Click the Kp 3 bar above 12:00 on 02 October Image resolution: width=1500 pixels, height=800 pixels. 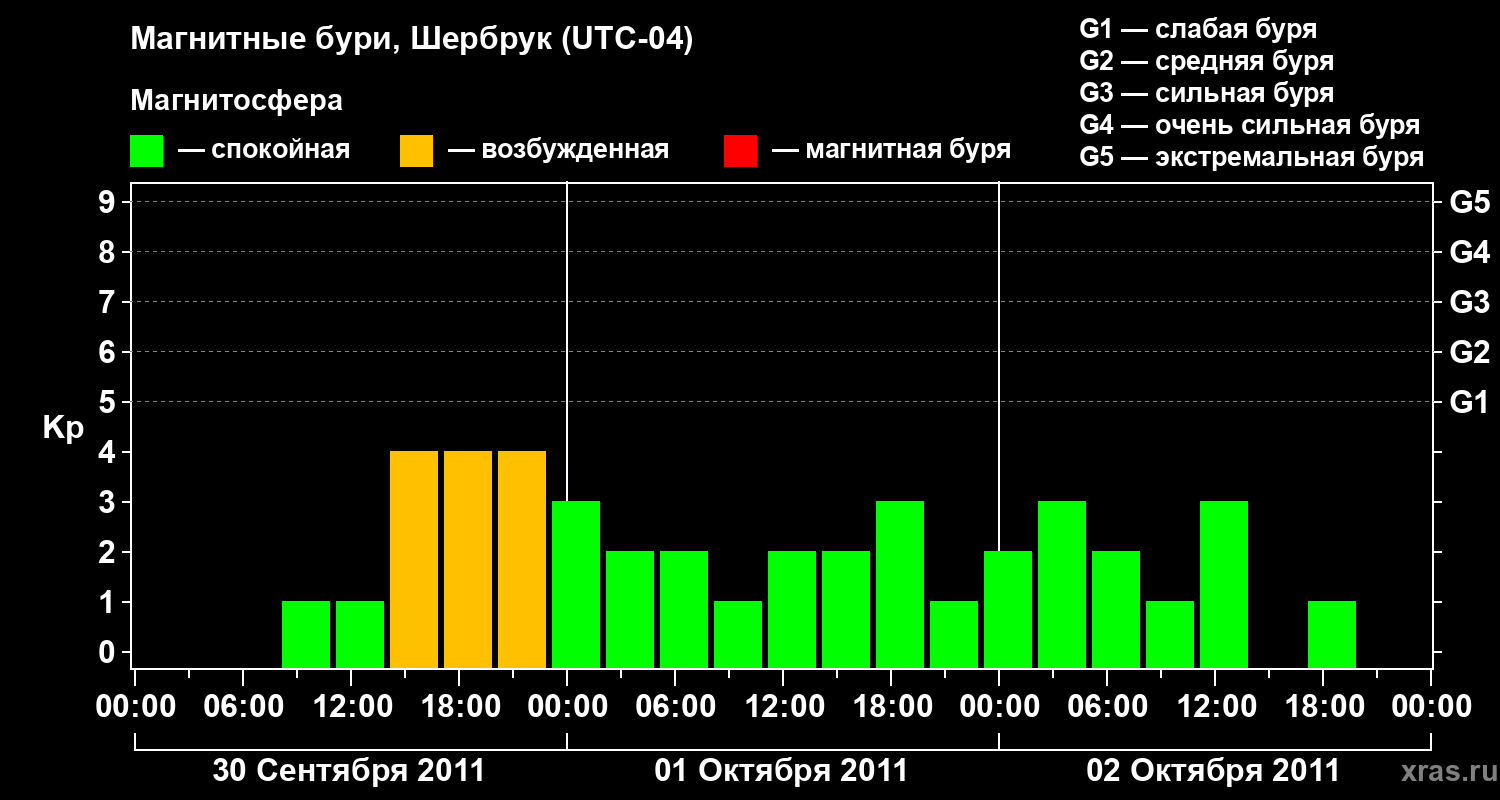click(1224, 584)
